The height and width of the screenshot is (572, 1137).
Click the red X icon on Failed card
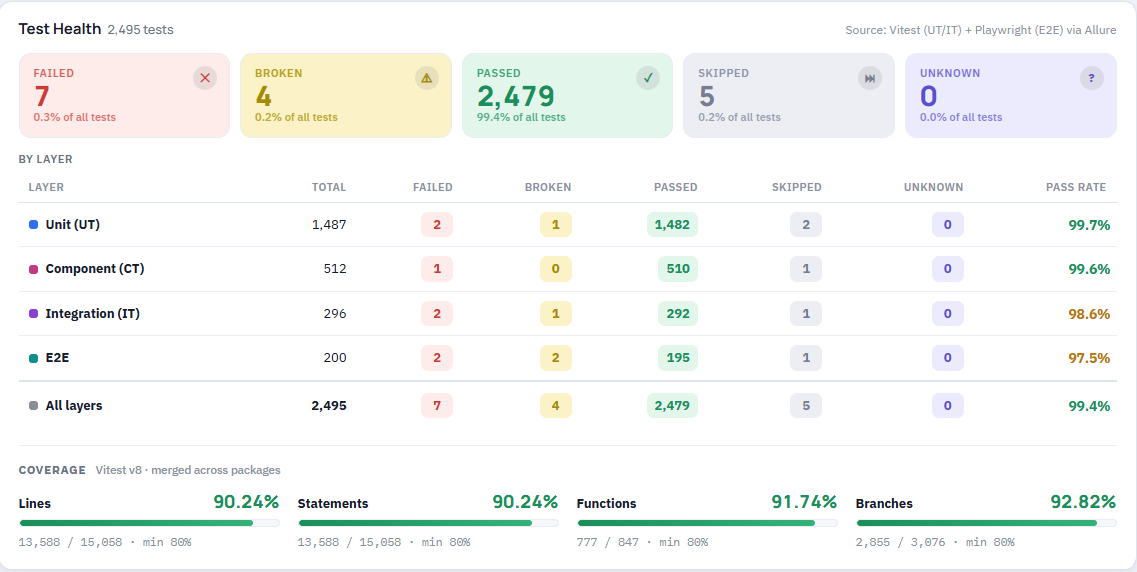205,78
